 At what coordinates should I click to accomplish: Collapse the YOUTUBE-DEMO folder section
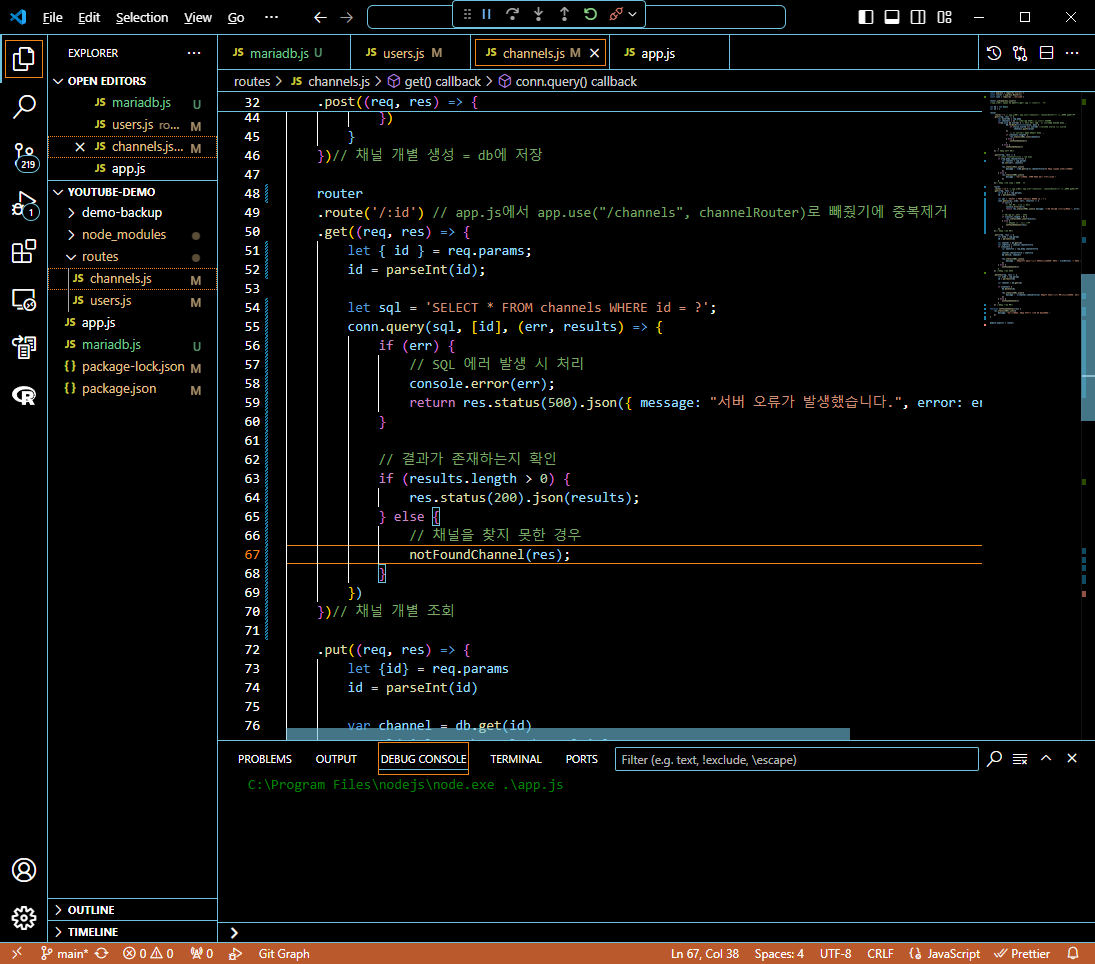click(133, 192)
